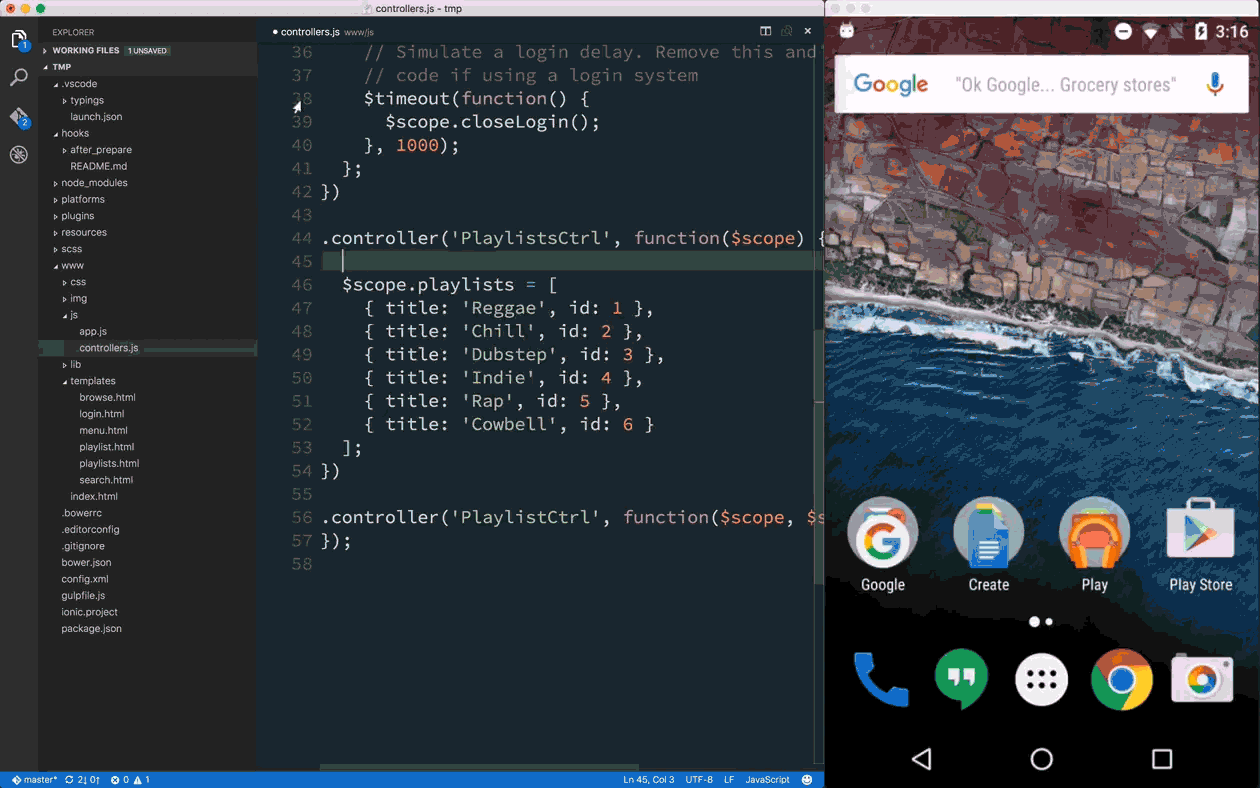Image resolution: width=1260 pixels, height=788 pixels.
Task: Open the Search view in the activity bar
Action: click(x=18, y=77)
